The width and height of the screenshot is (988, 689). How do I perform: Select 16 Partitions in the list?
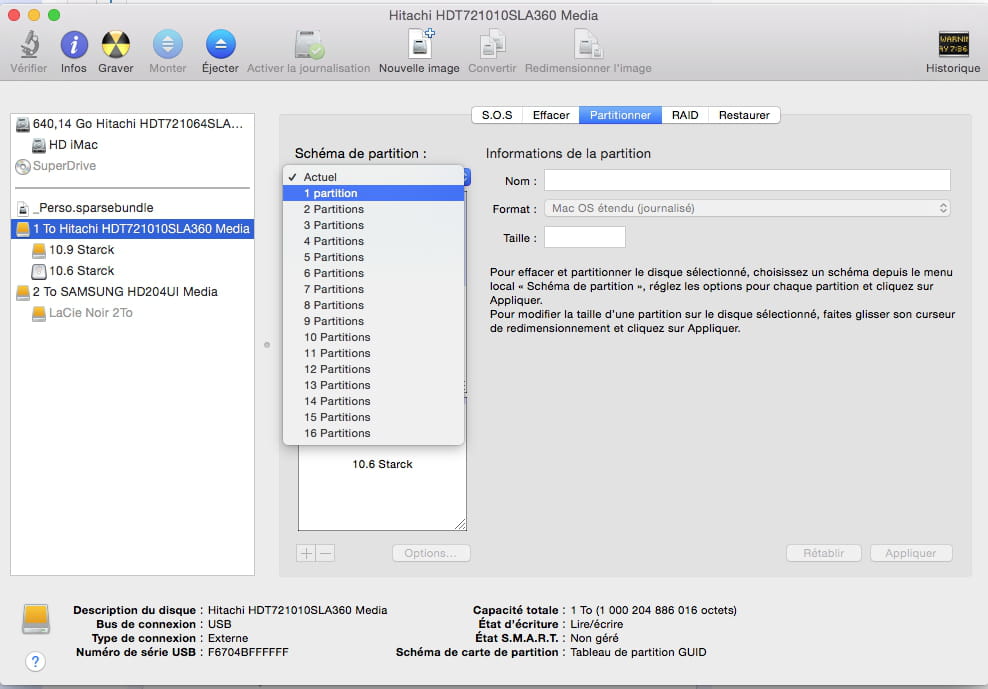click(x=337, y=433)
